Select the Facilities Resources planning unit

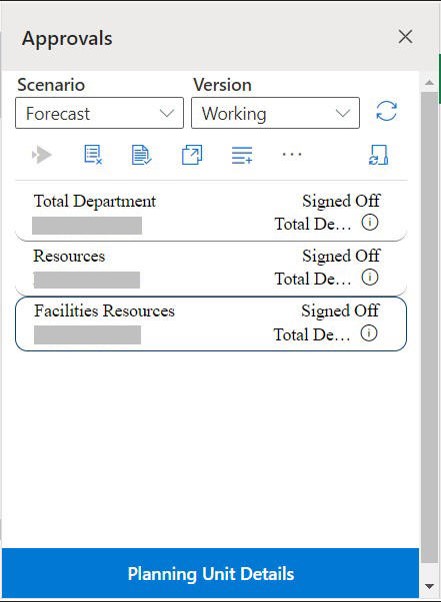click(x=211, y=324)
